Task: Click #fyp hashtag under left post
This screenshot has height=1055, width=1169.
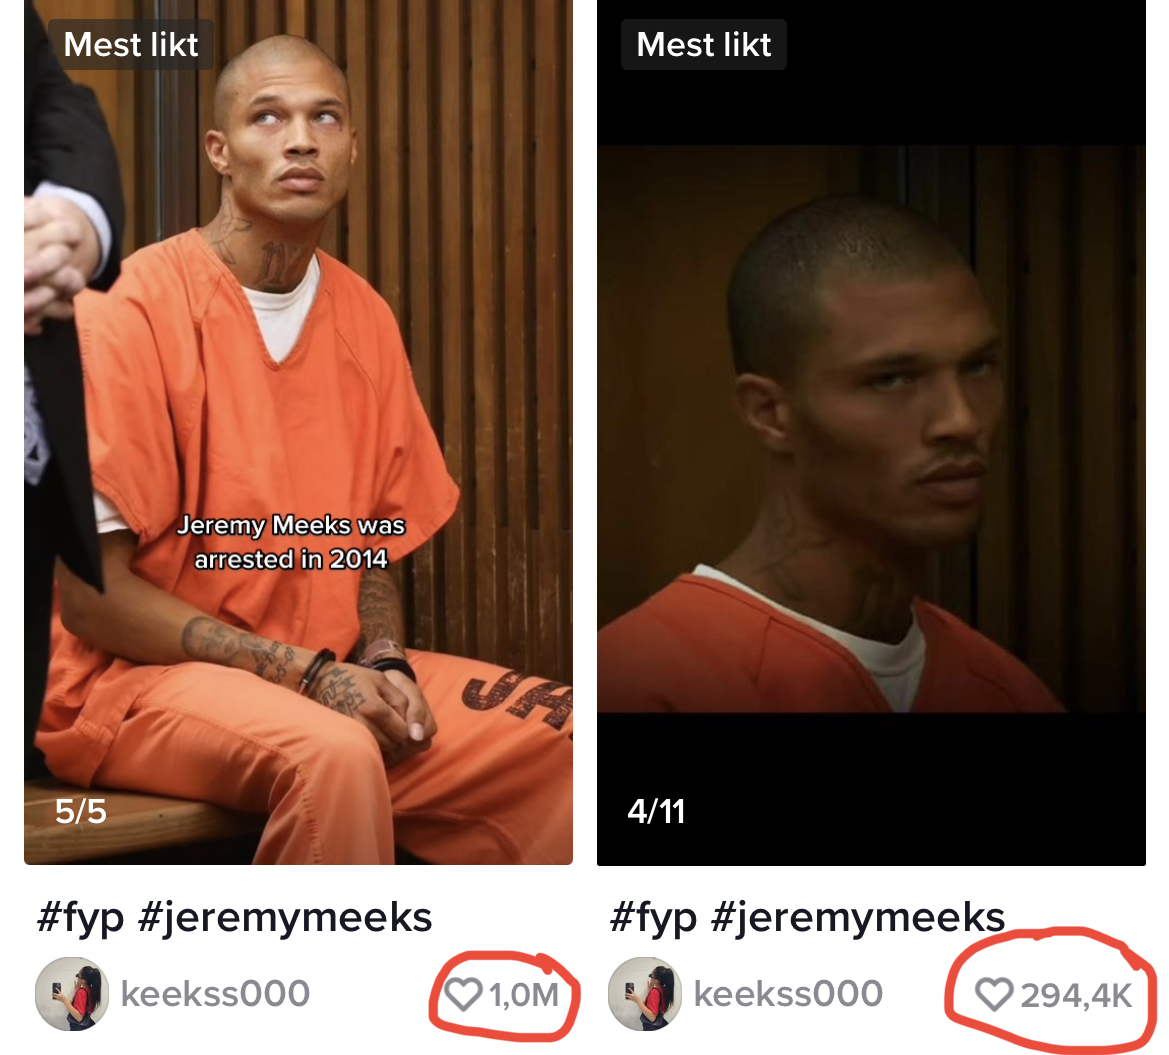Action: click(x=80, y=918)
